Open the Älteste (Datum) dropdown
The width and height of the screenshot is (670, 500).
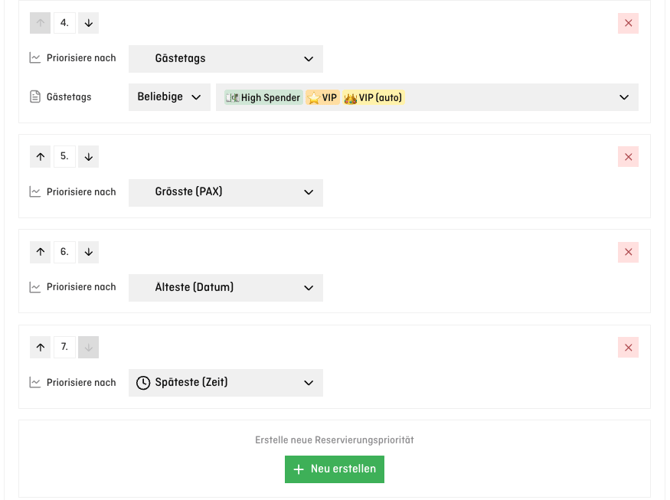click(225, 288)
